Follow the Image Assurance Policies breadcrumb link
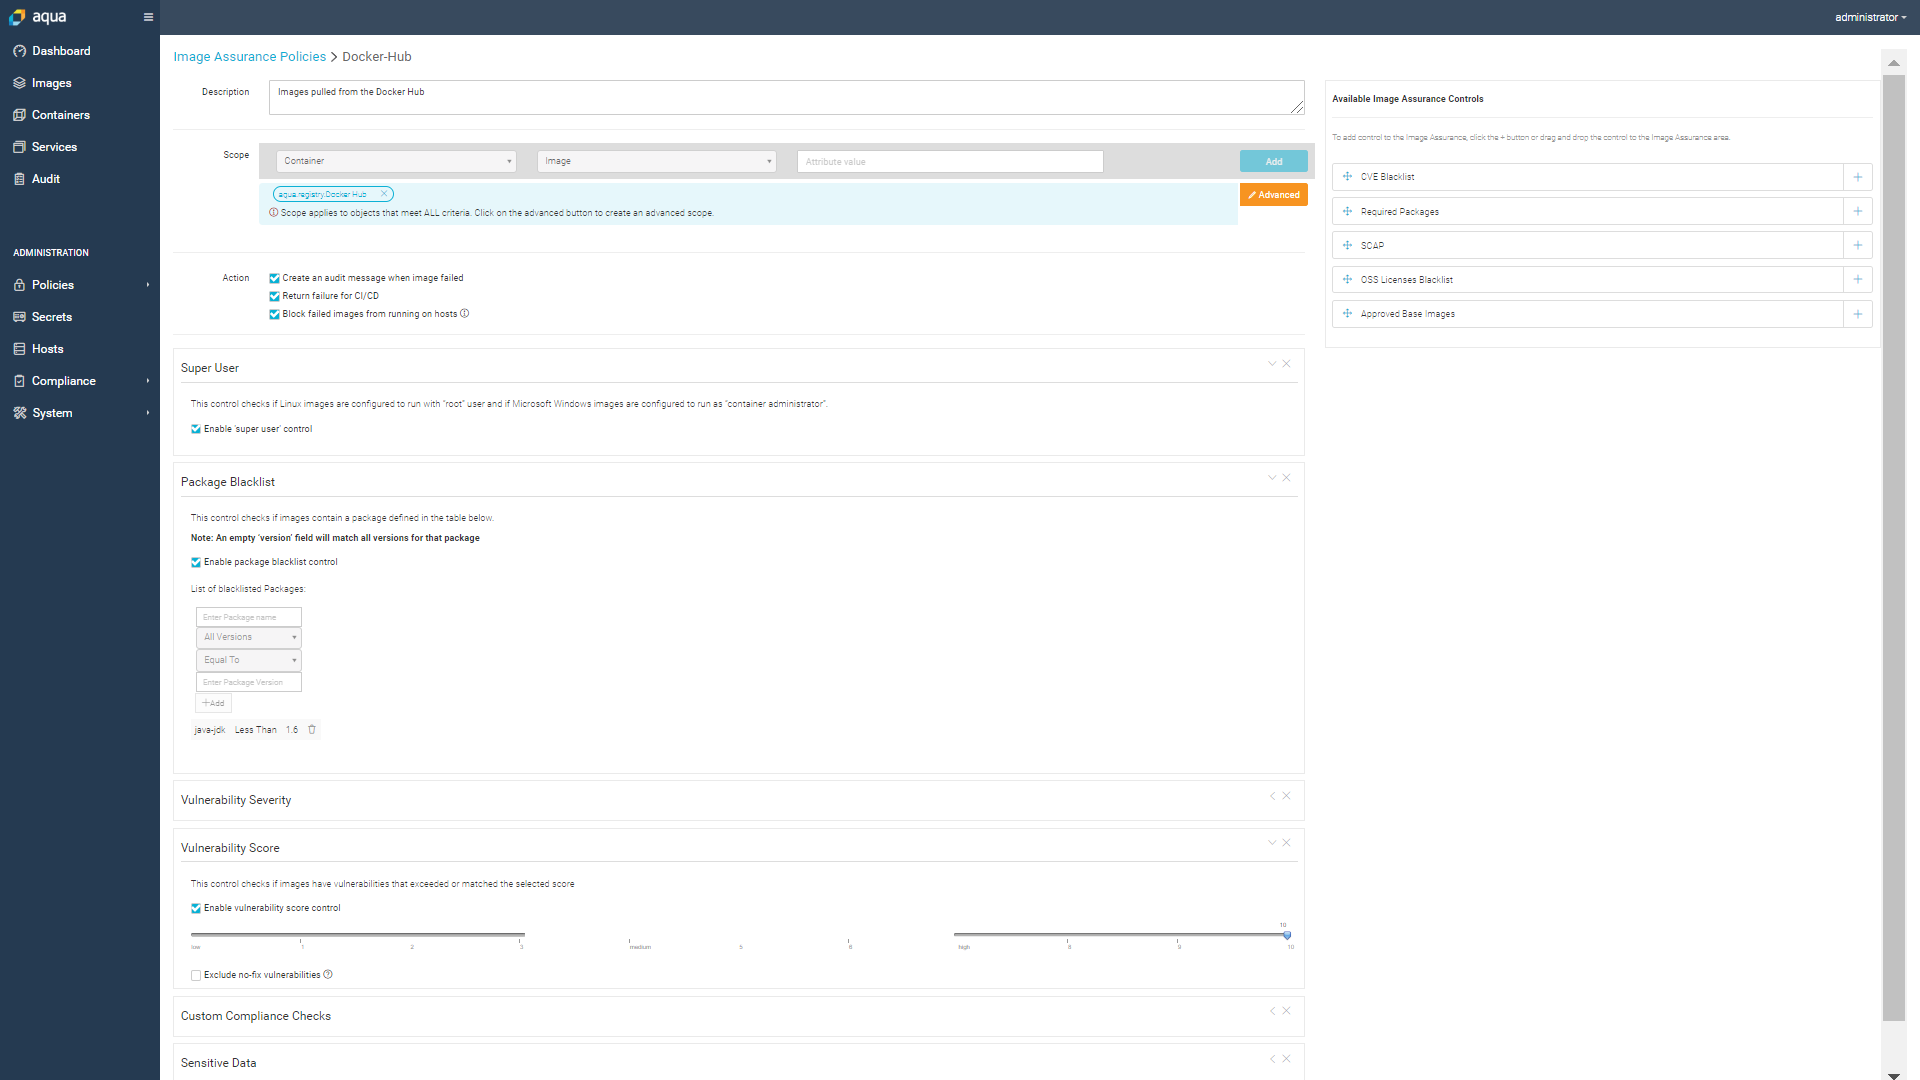The height and width of the screenshot is (1080, 1920). point(250,57)
